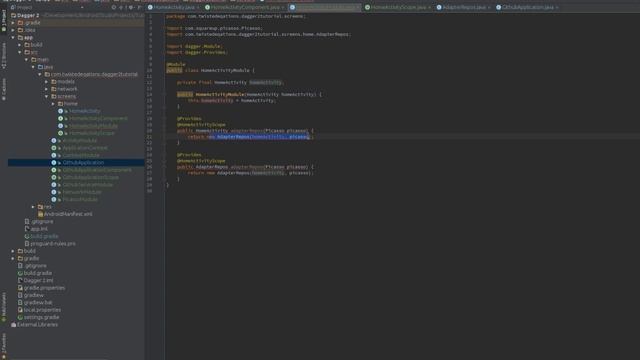640x360 pixels.
Task: Expand the .idea folder arrow
Action: coord(13,30)
